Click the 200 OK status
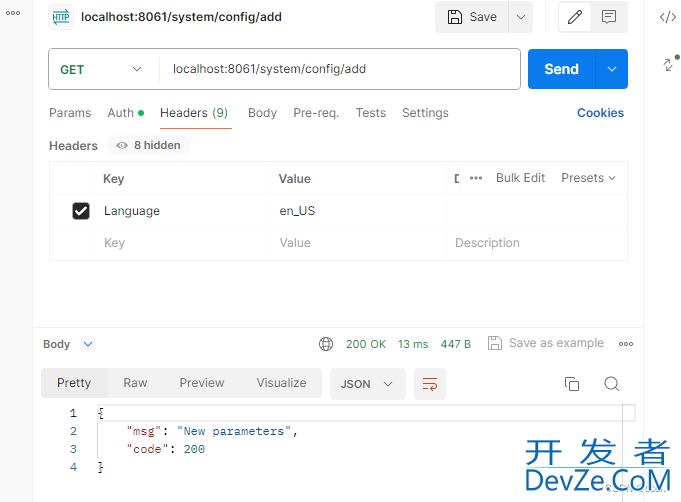The image size is (681, 502). click(366, 344)
